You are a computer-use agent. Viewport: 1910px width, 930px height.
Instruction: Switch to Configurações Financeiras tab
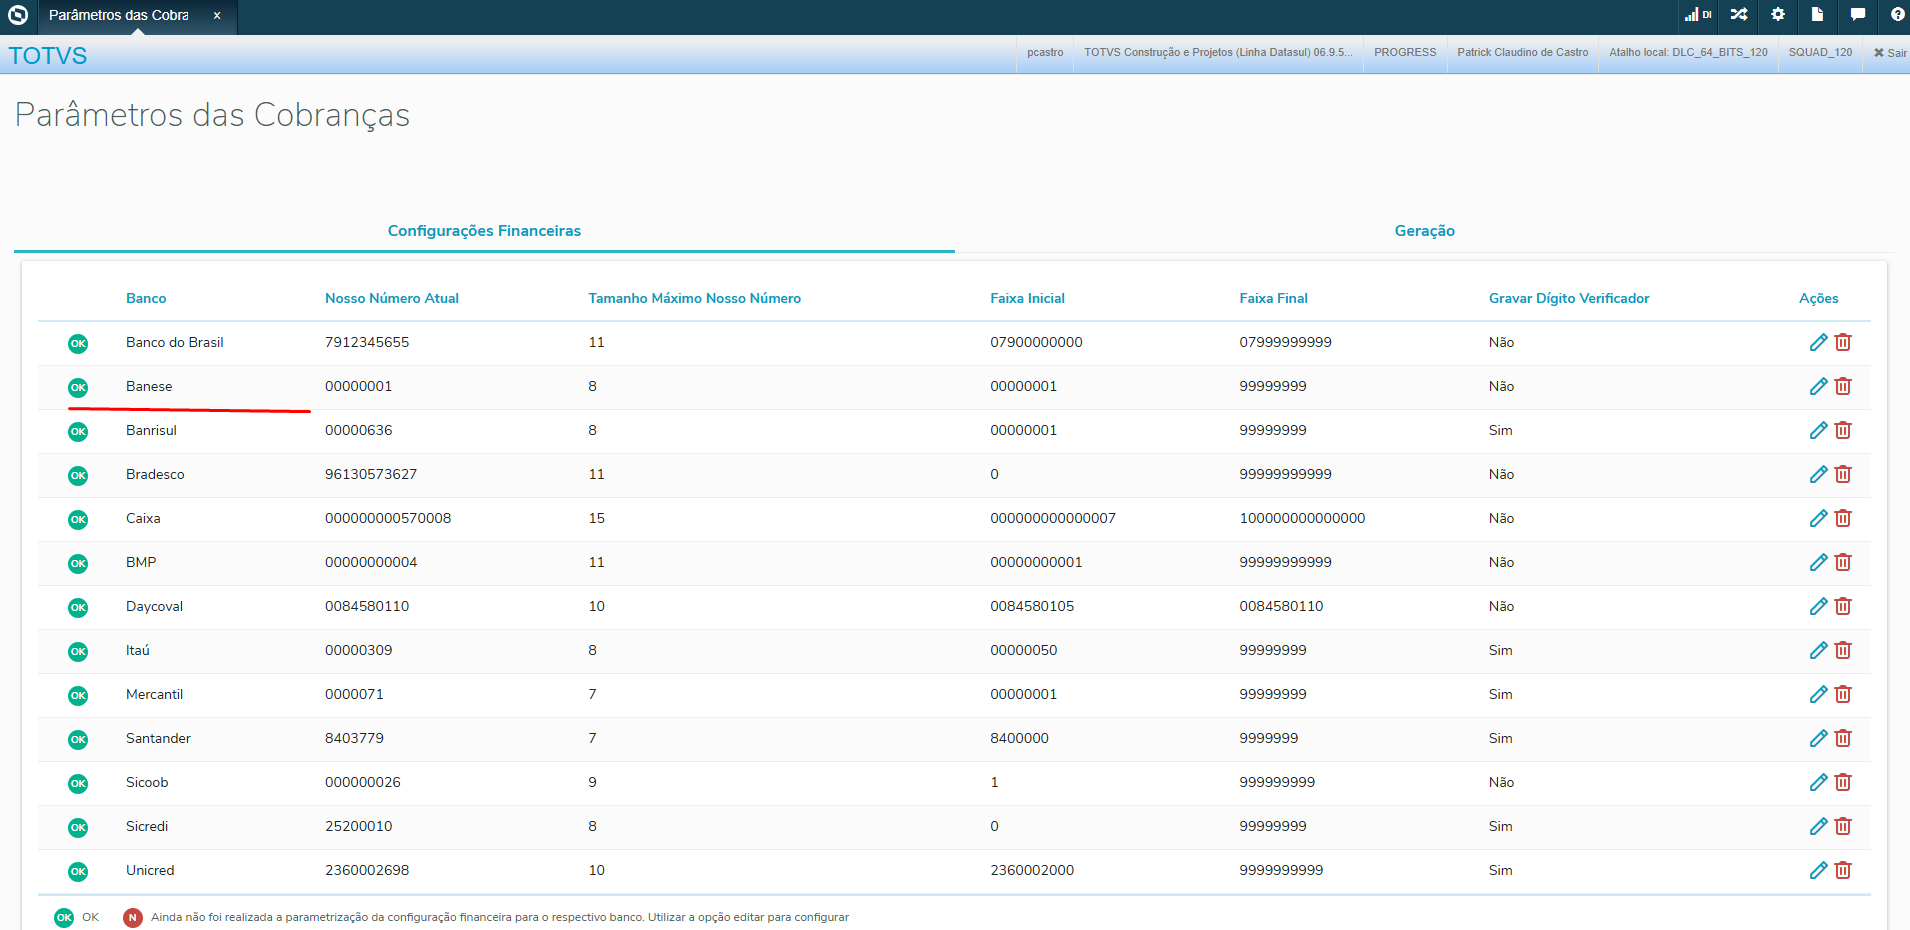484,231
